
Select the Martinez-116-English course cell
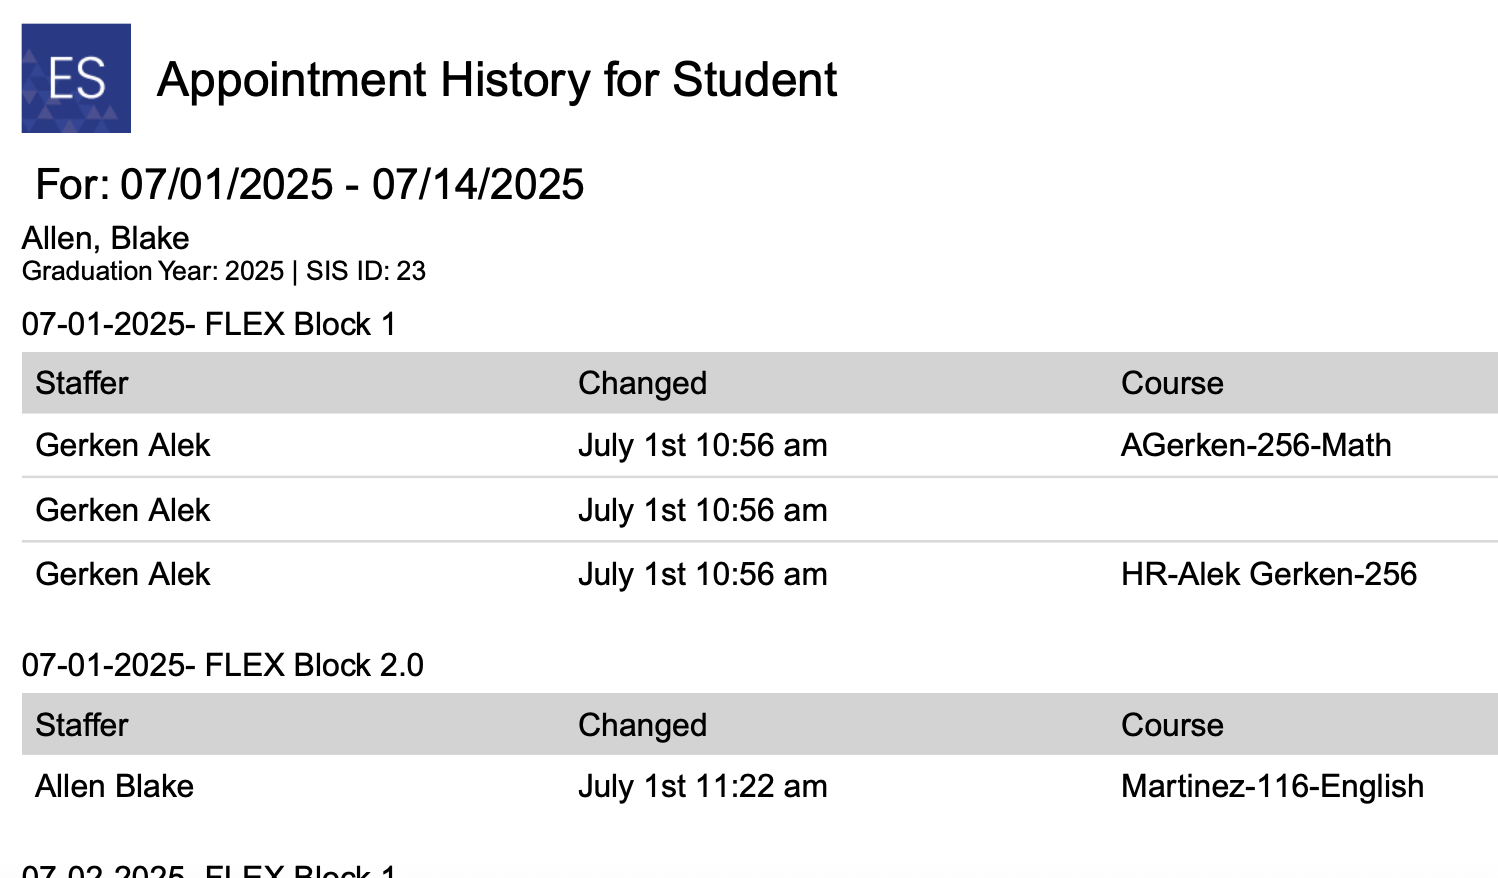(x=1272, y=787)
